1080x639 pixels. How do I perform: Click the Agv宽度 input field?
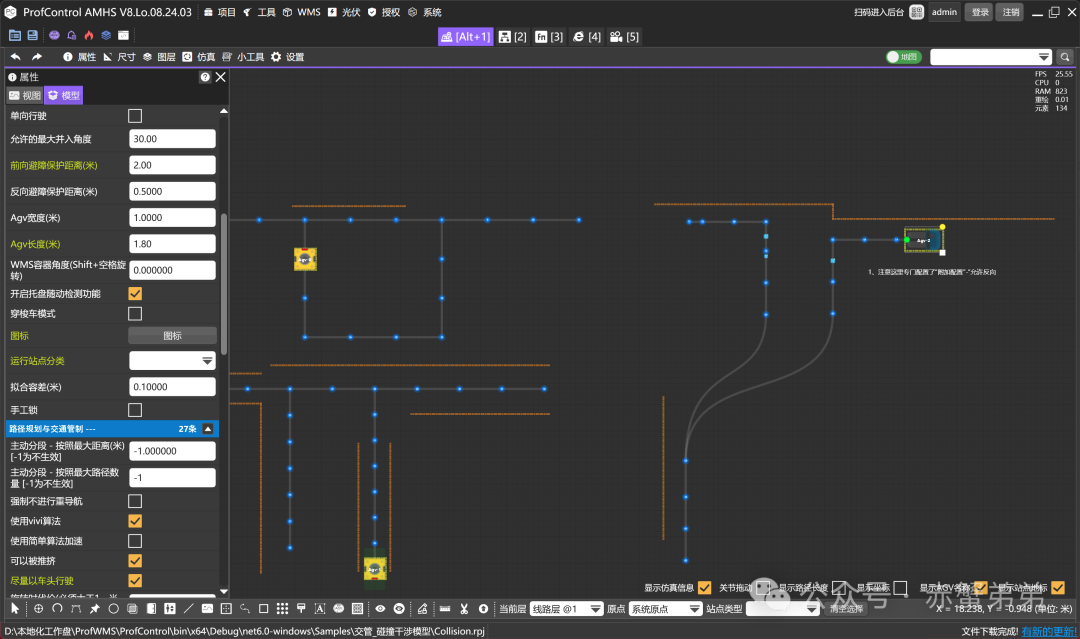(x=172, y=217)
